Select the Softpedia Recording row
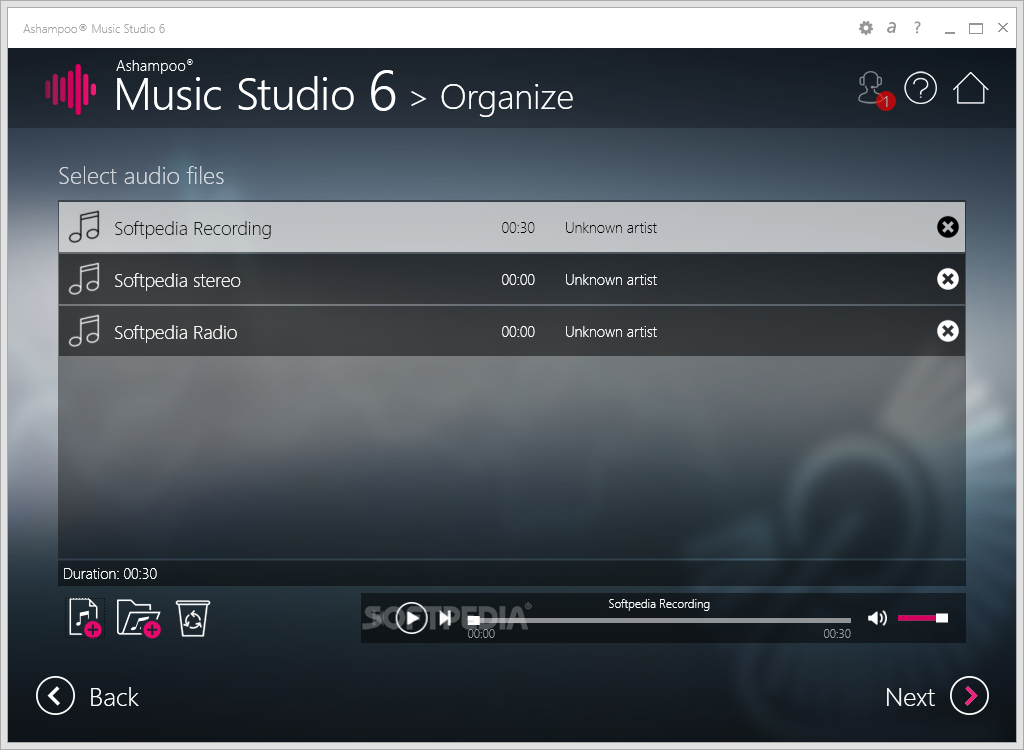1024x750 pixels. coord(512,227)
